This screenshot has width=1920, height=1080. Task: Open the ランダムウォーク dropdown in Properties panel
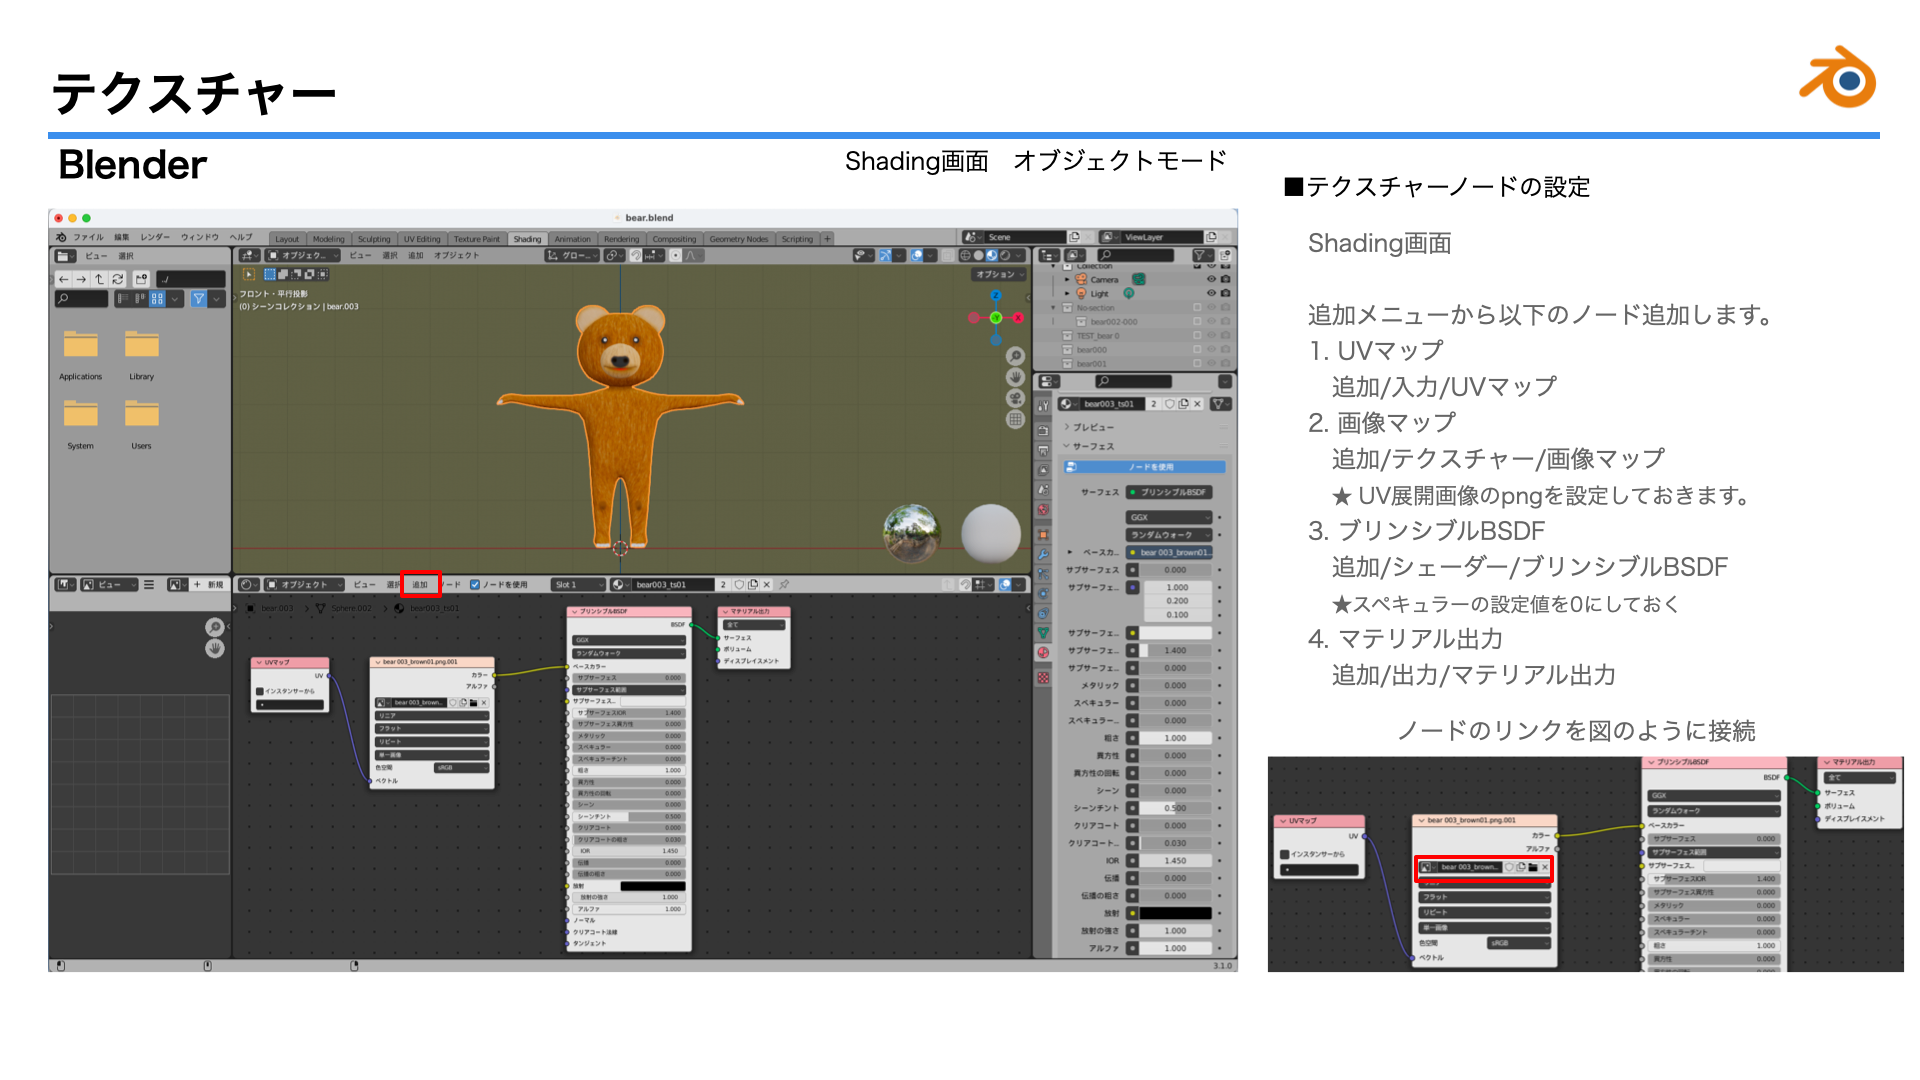tap(1169, 535)
